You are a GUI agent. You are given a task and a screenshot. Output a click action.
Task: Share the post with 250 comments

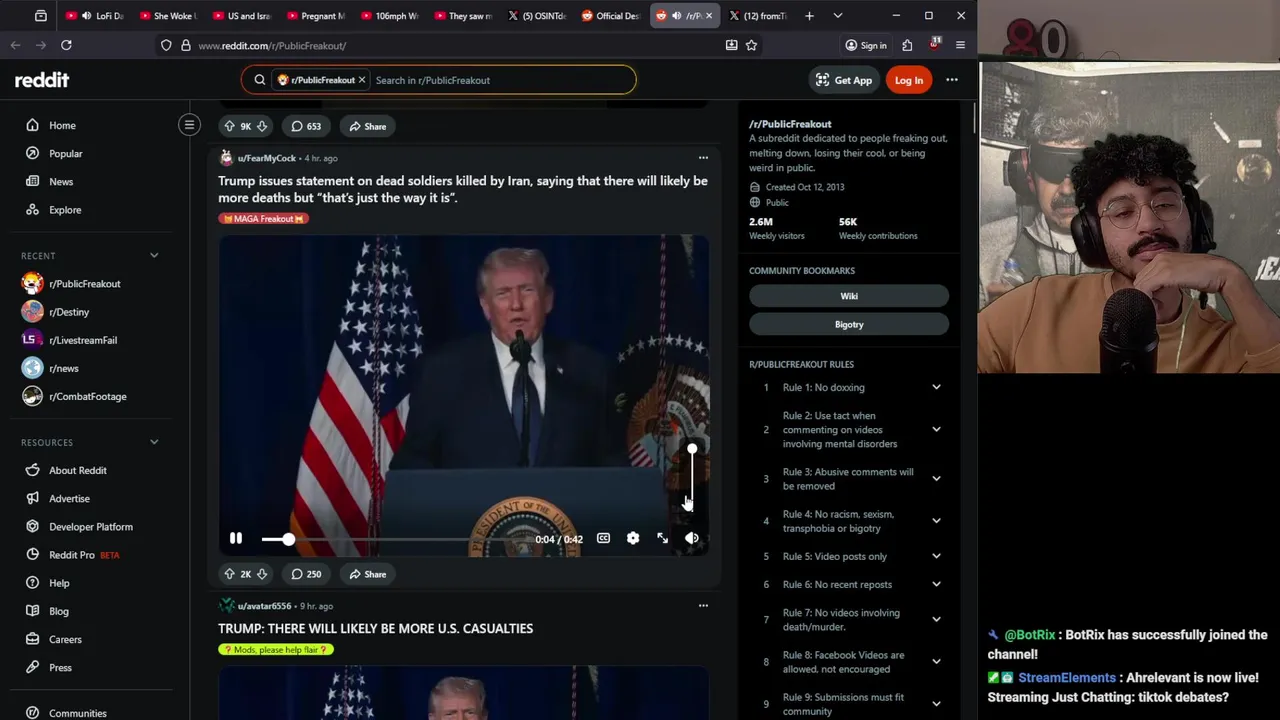pos(367,574)
